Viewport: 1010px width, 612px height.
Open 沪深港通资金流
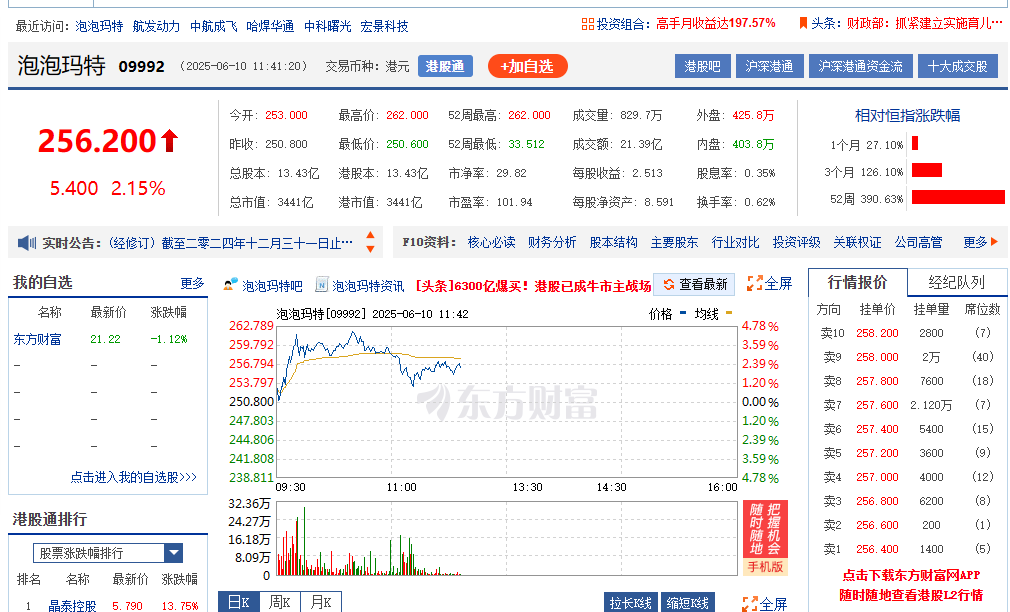(861, 66)
